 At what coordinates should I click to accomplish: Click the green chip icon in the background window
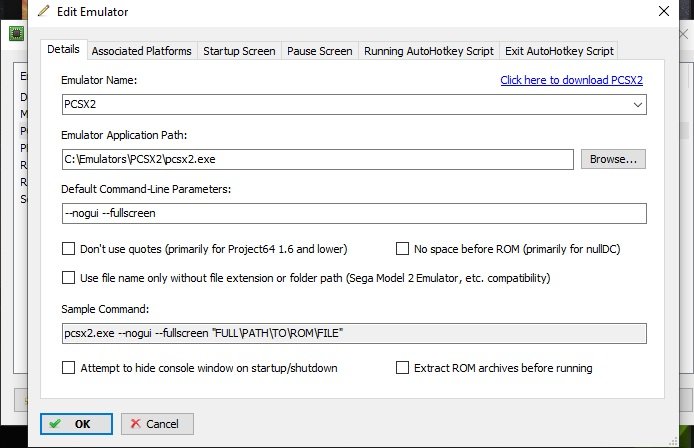click(16, 34)
